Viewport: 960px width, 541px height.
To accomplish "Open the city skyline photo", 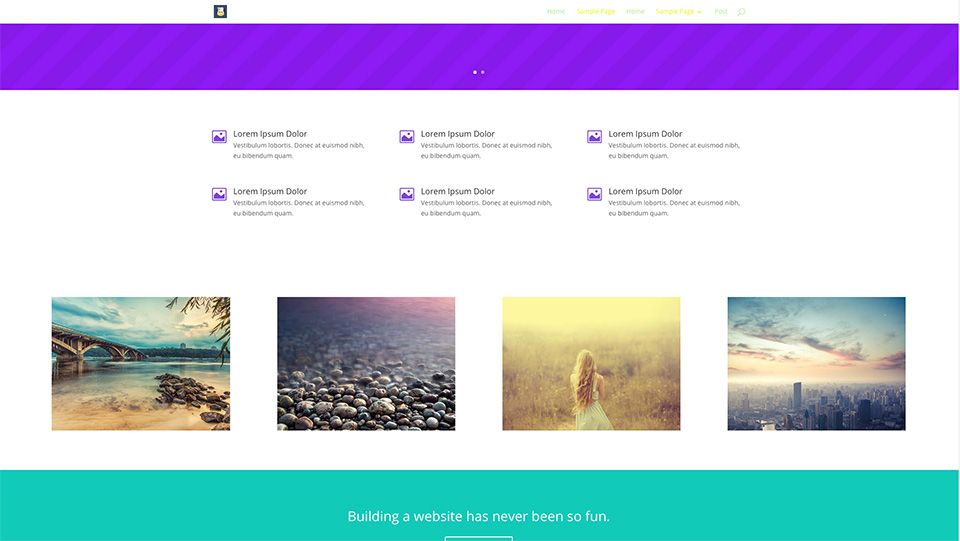I will [x=816, y=364].
